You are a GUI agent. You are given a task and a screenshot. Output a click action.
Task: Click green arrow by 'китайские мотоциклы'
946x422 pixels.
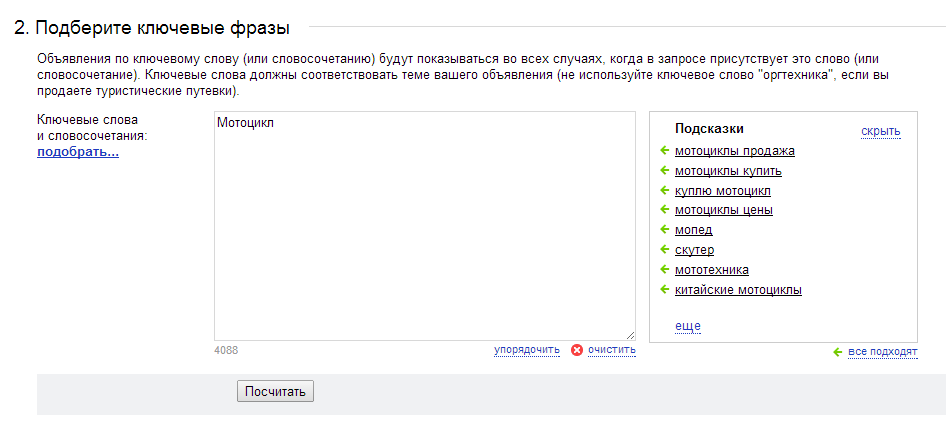click(x=665, y=289)
